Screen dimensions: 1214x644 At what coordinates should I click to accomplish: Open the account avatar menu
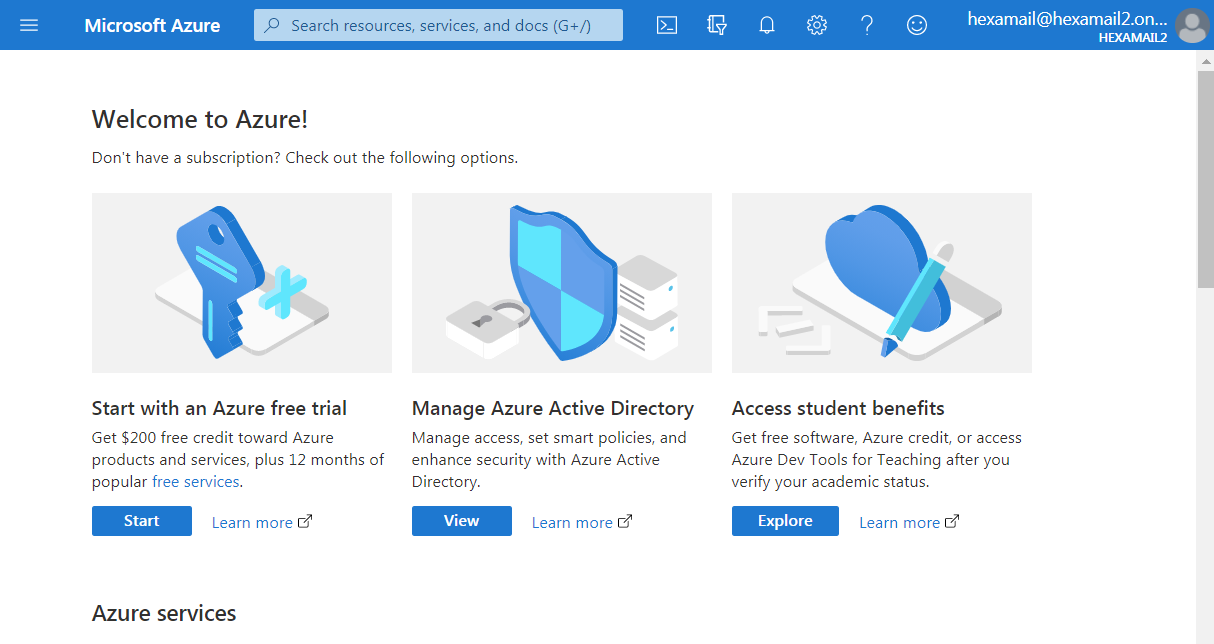point(1191,25)
